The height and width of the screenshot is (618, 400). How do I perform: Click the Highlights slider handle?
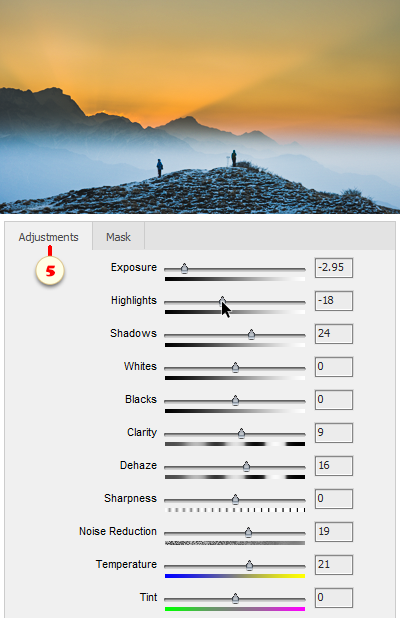tap(222, 302)
